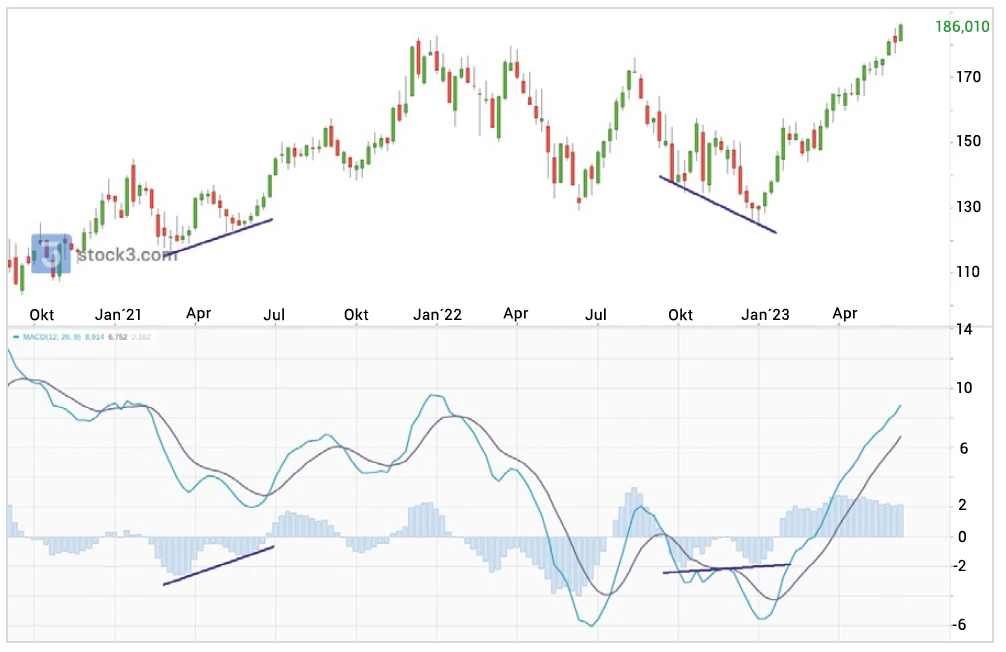Click the last green candle at chart top
The width and height of the screenshot is (1006, 652).
901,32
